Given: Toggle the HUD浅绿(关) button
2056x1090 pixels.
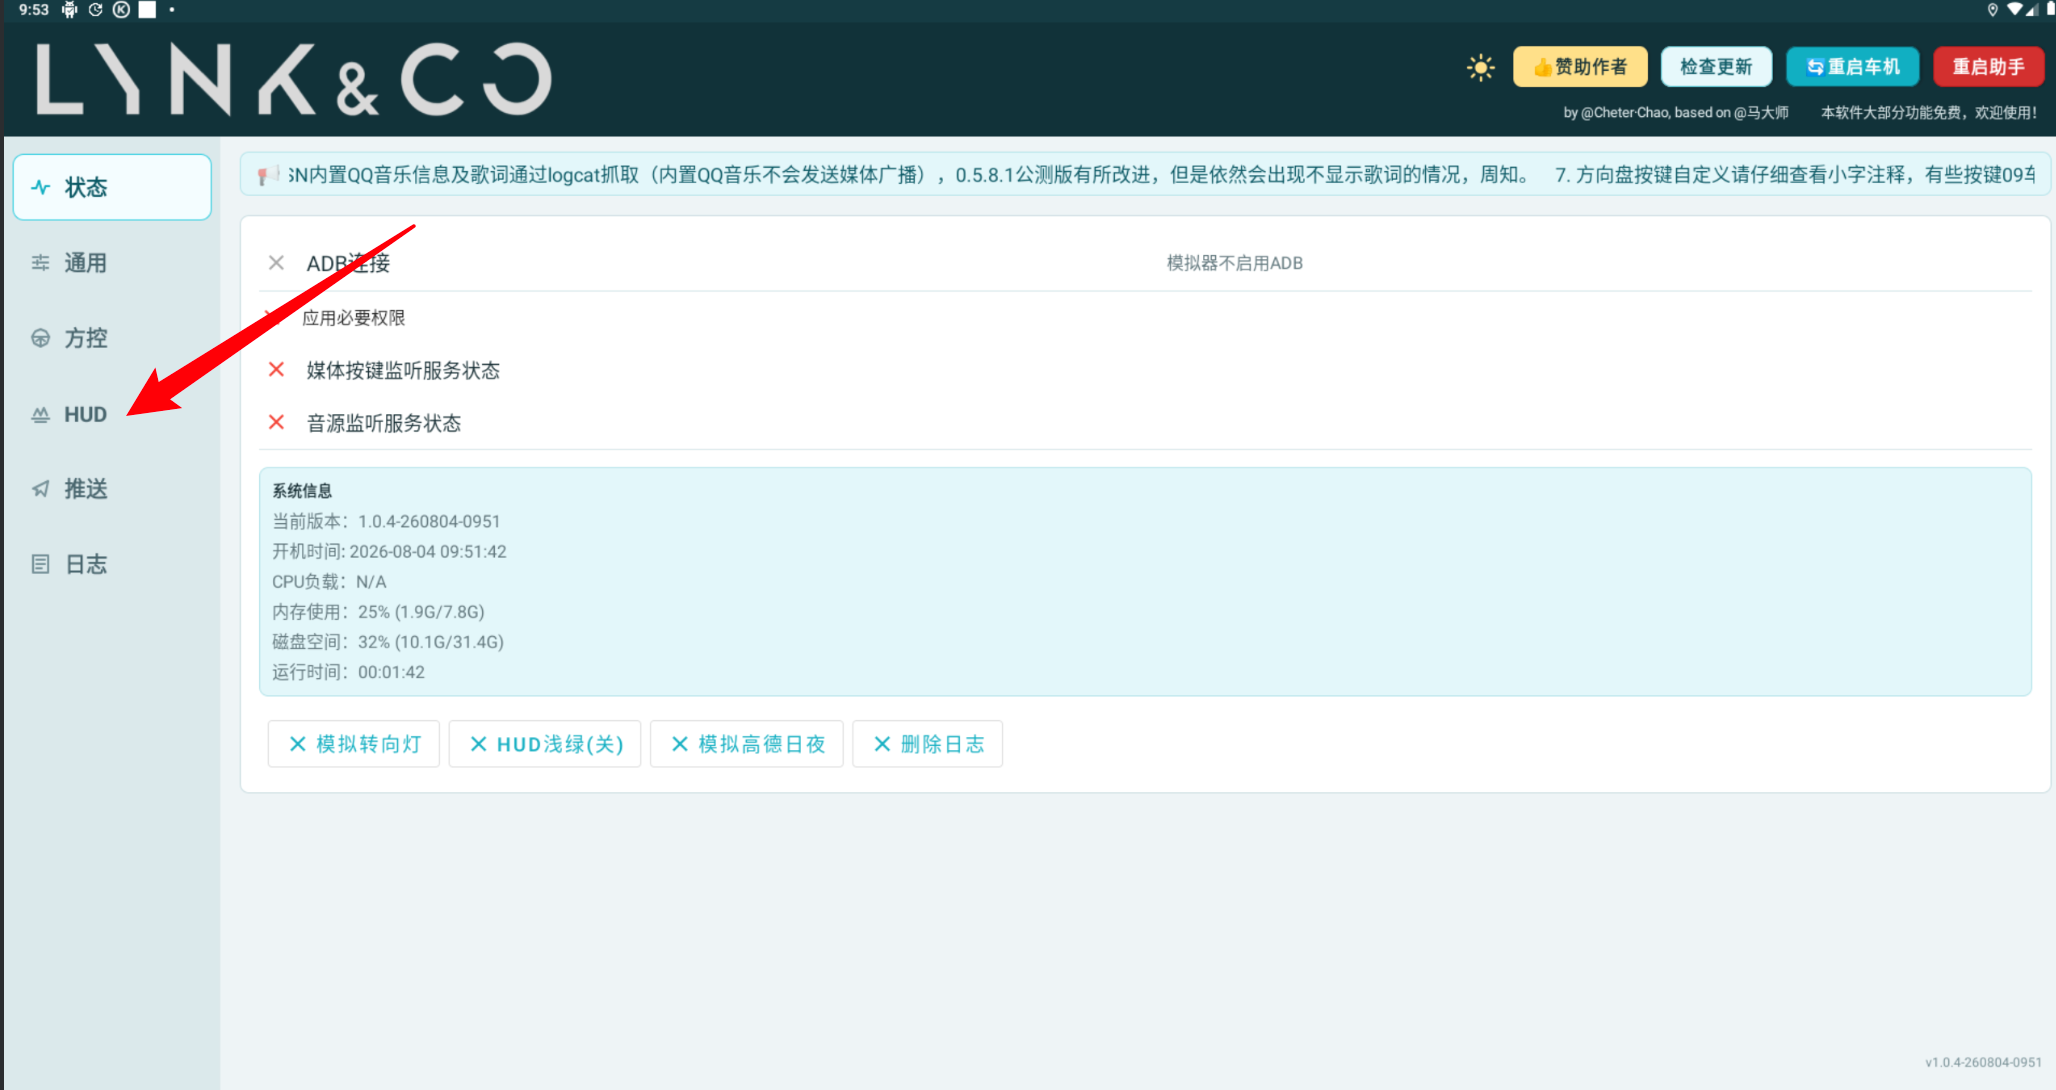Looking at the screenshot, I should point(545,744).
